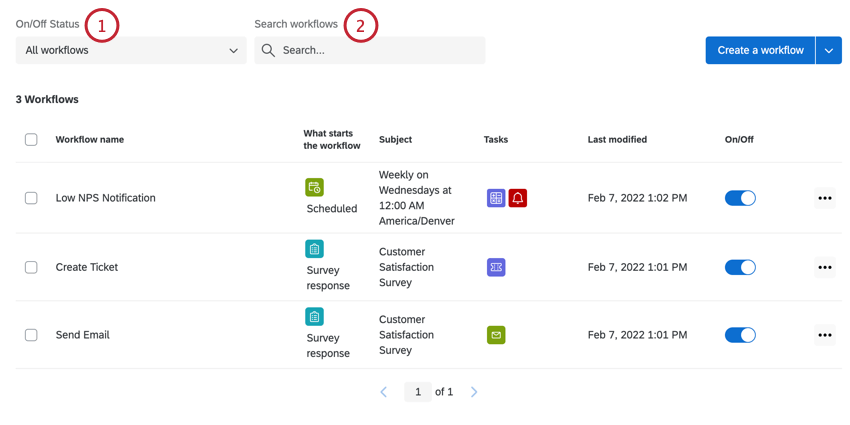Open the options menu for Low NPS Notification
The height and width of the screenshot is (425, 850).
824,198
